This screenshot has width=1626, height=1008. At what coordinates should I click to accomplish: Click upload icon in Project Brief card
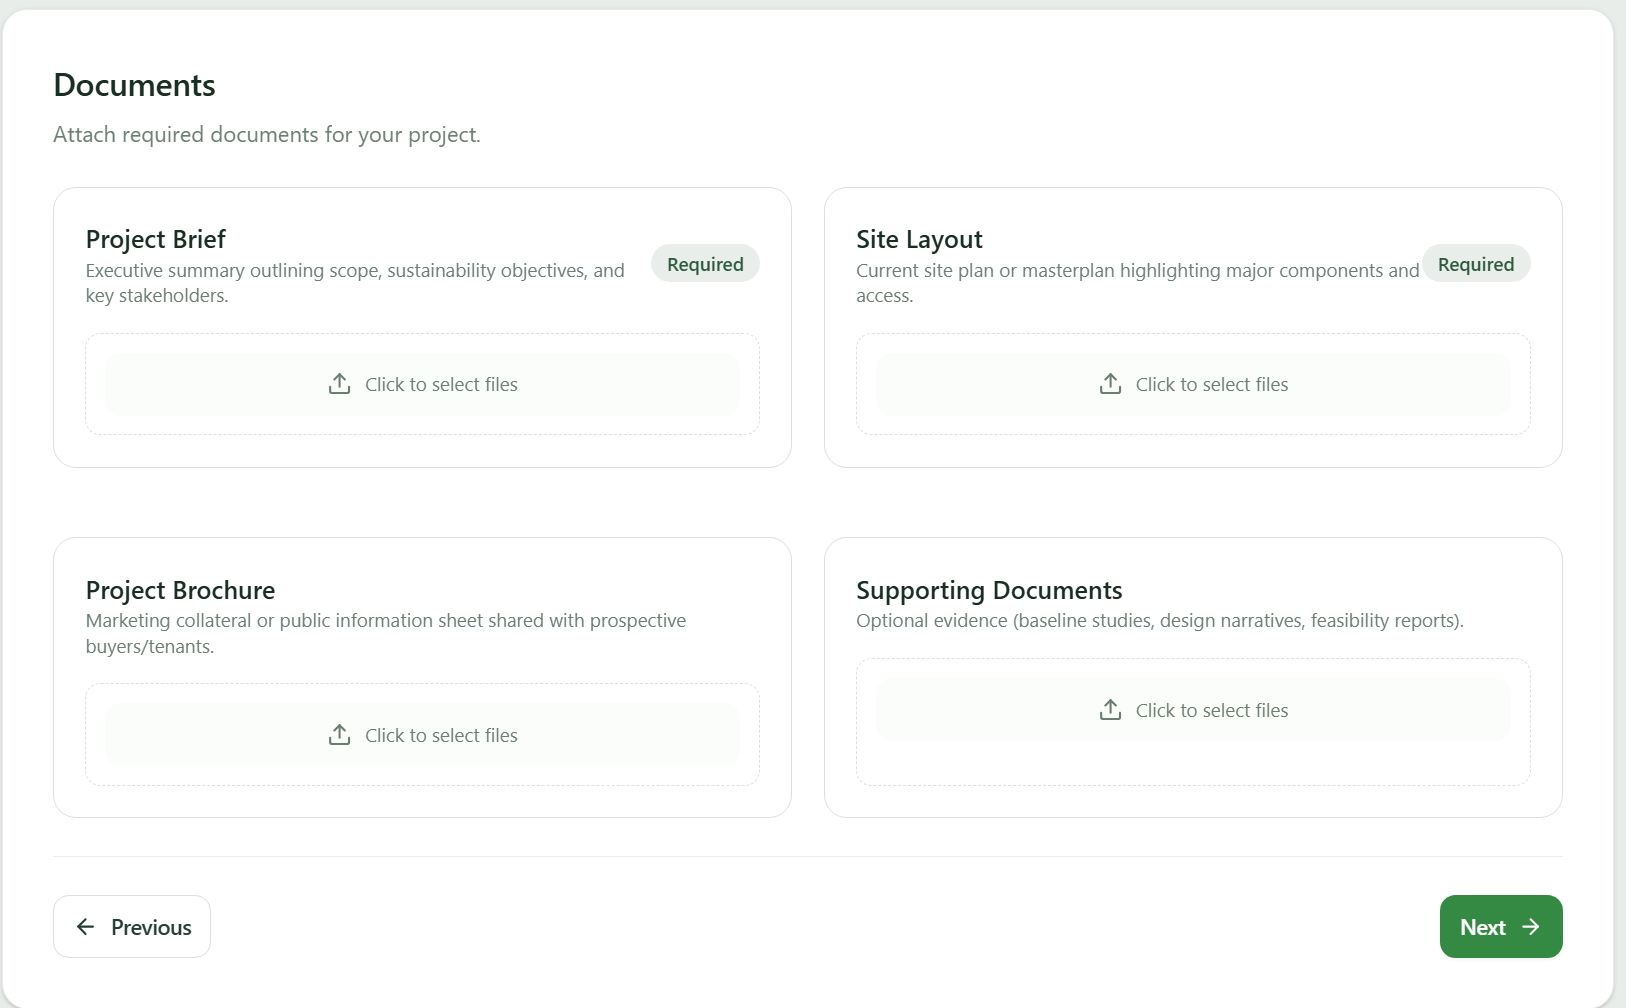pyautogui.click(x=340, y=384)
